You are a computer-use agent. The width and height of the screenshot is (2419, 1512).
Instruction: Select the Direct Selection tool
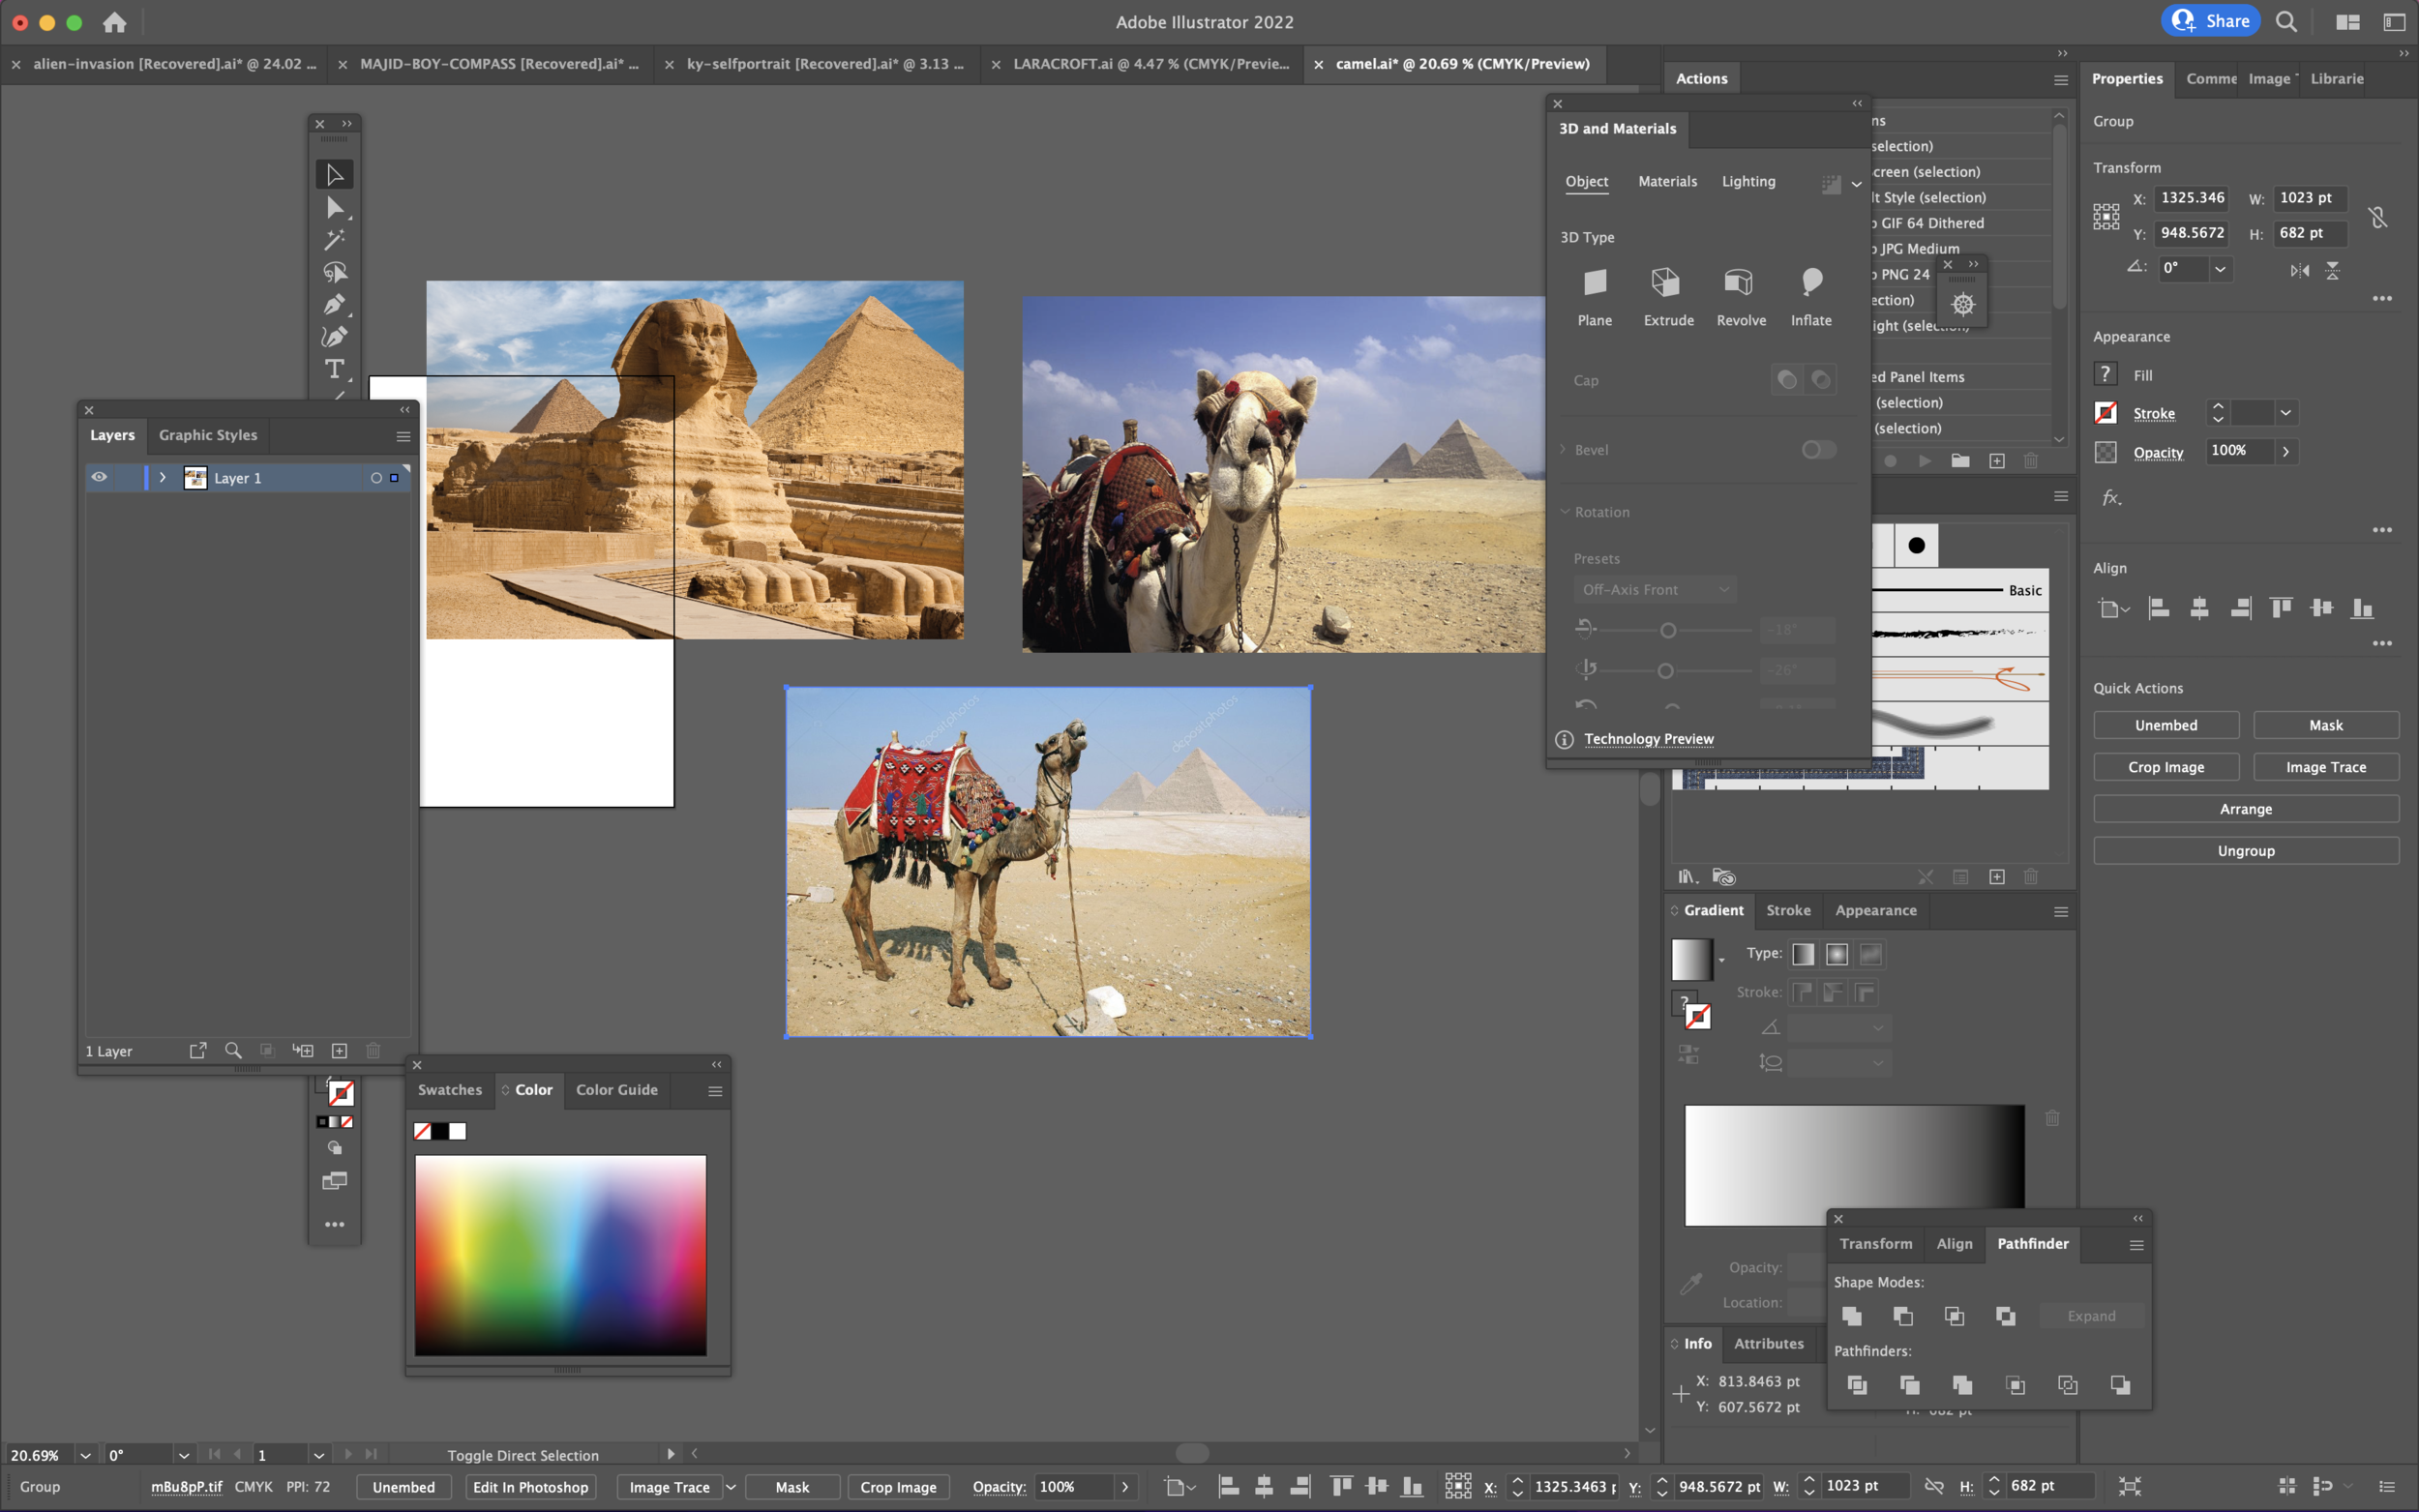[x=335, y=207]
